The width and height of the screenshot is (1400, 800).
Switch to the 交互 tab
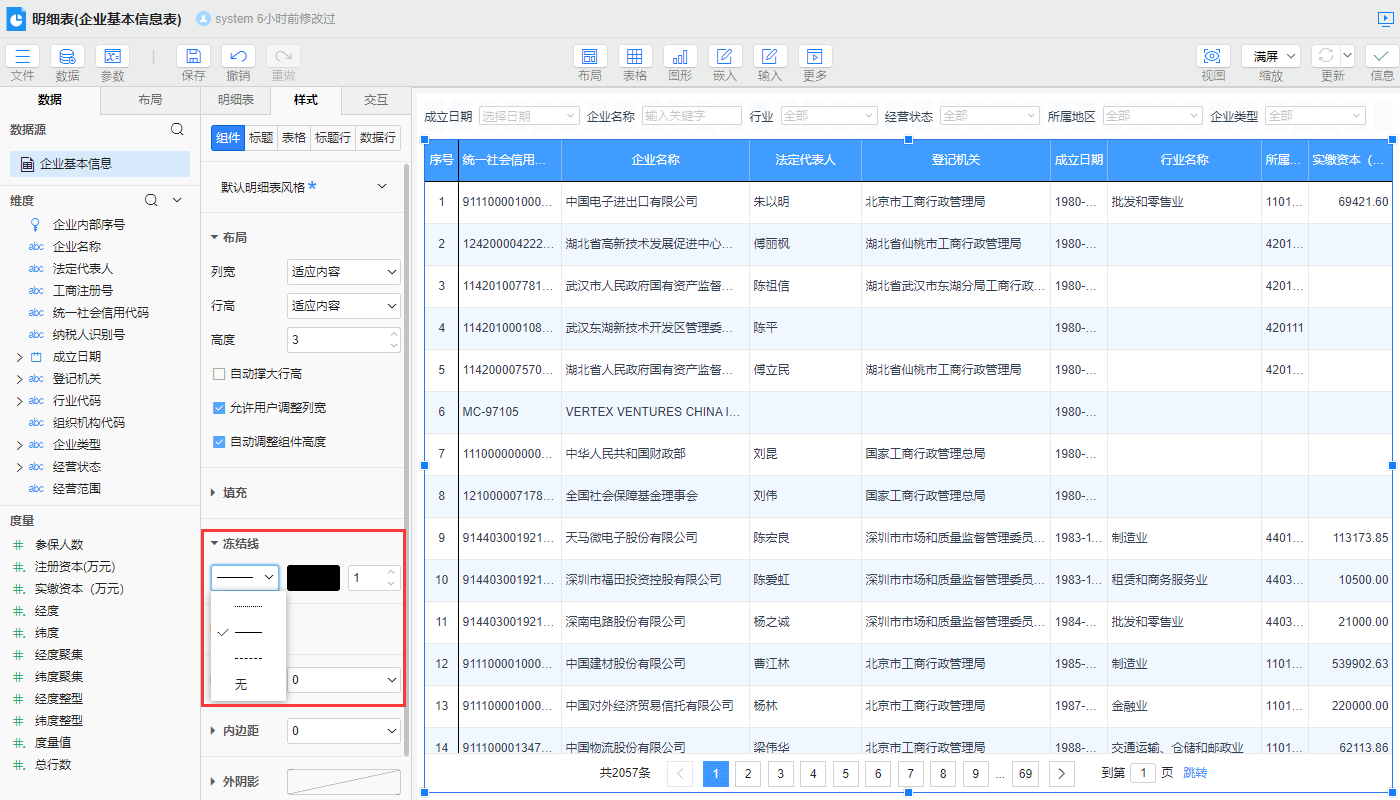tap(376, 100)
